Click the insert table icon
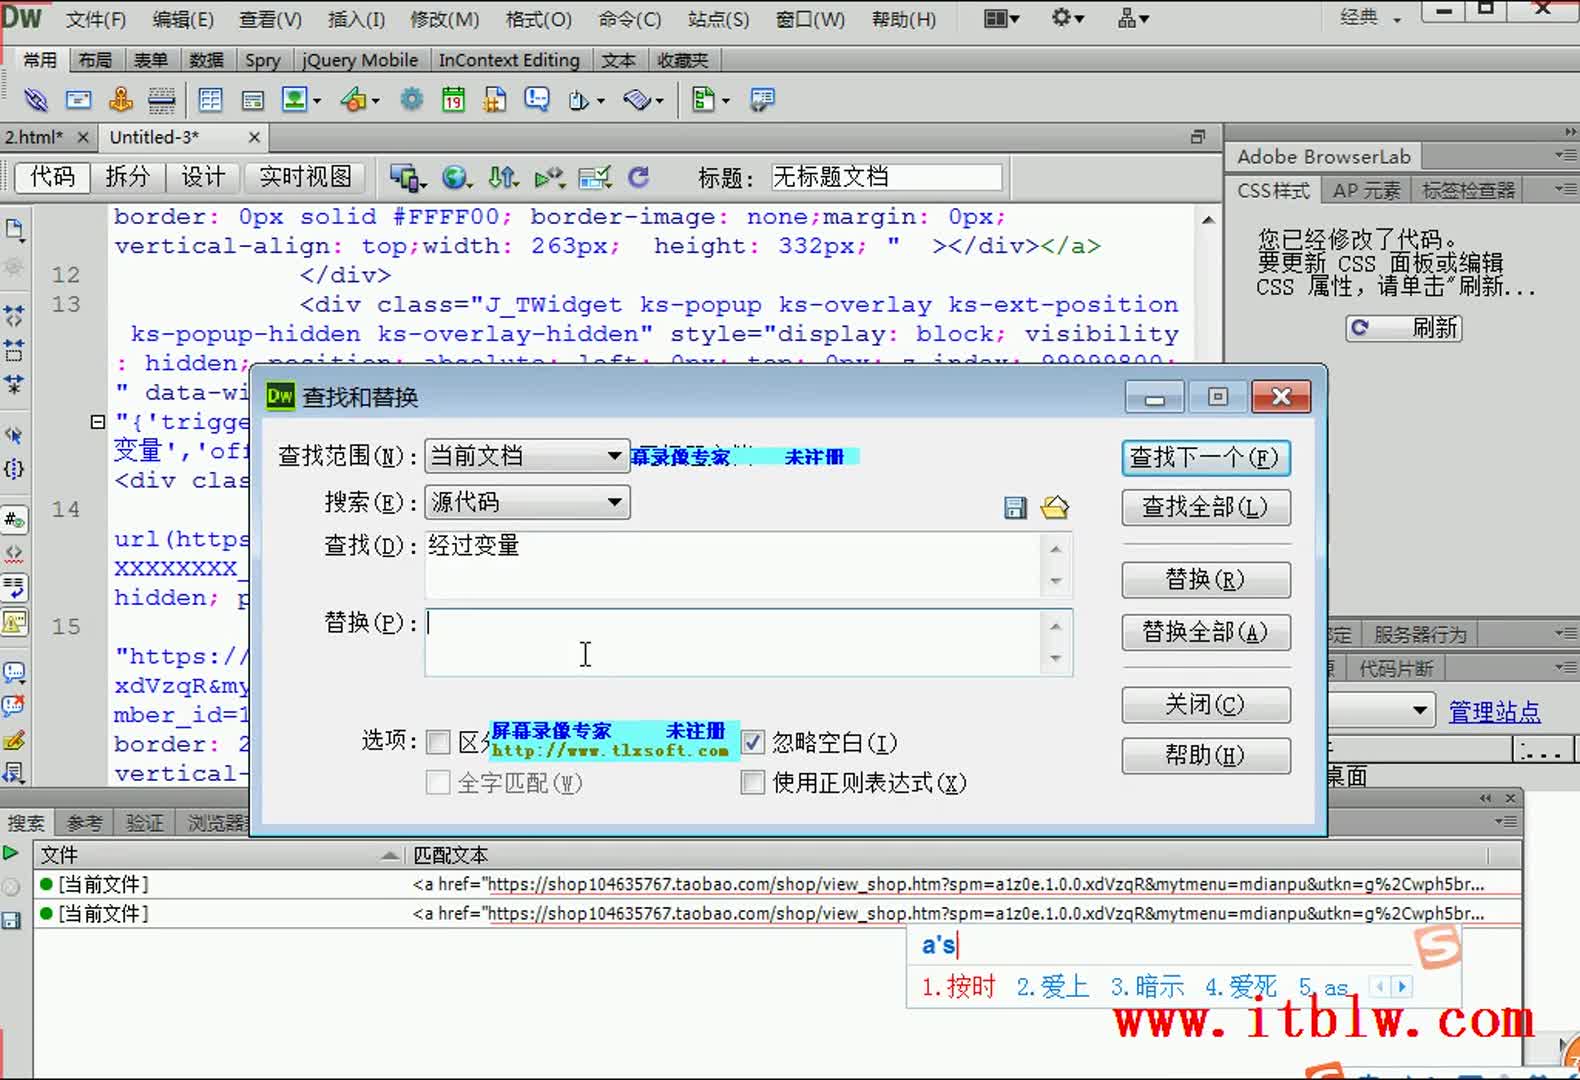 click(x=210, y=100)
